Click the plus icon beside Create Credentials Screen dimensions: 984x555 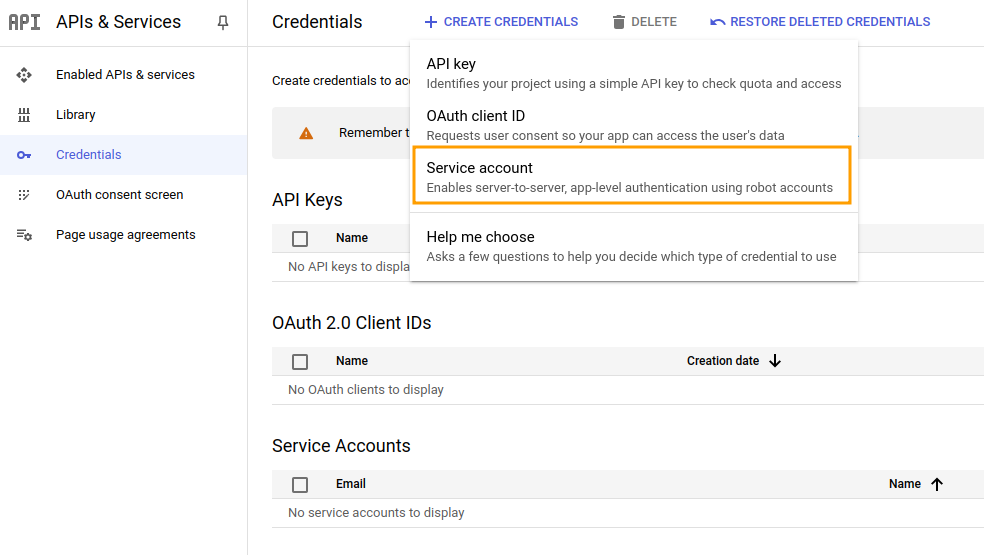click(x=430, y=22)
